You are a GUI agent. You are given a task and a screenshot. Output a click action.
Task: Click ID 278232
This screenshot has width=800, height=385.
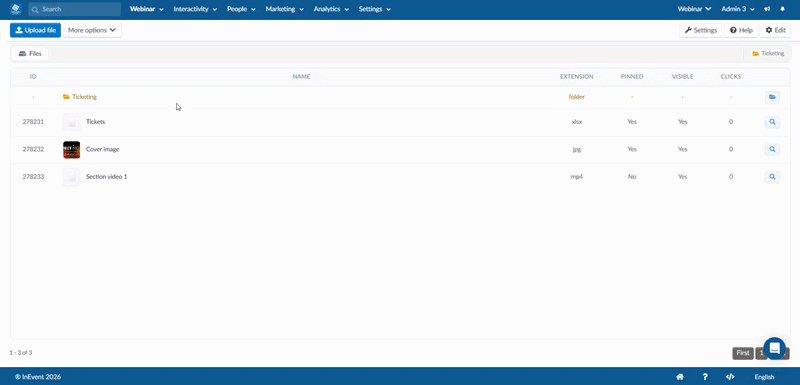point(33,149)
